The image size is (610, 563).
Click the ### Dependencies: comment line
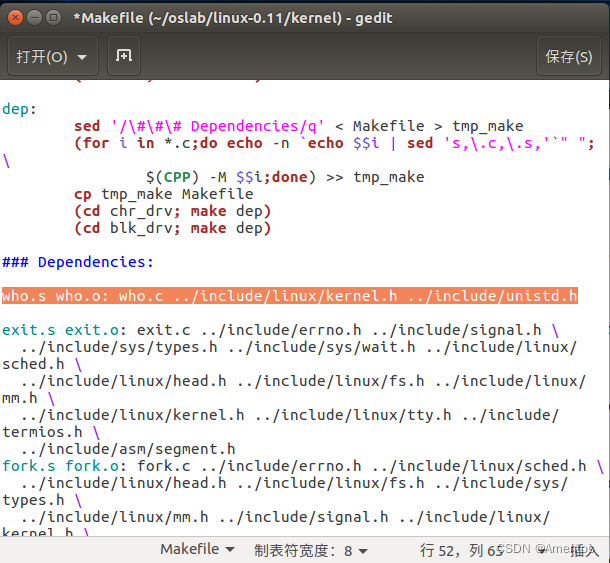[78, 262]
